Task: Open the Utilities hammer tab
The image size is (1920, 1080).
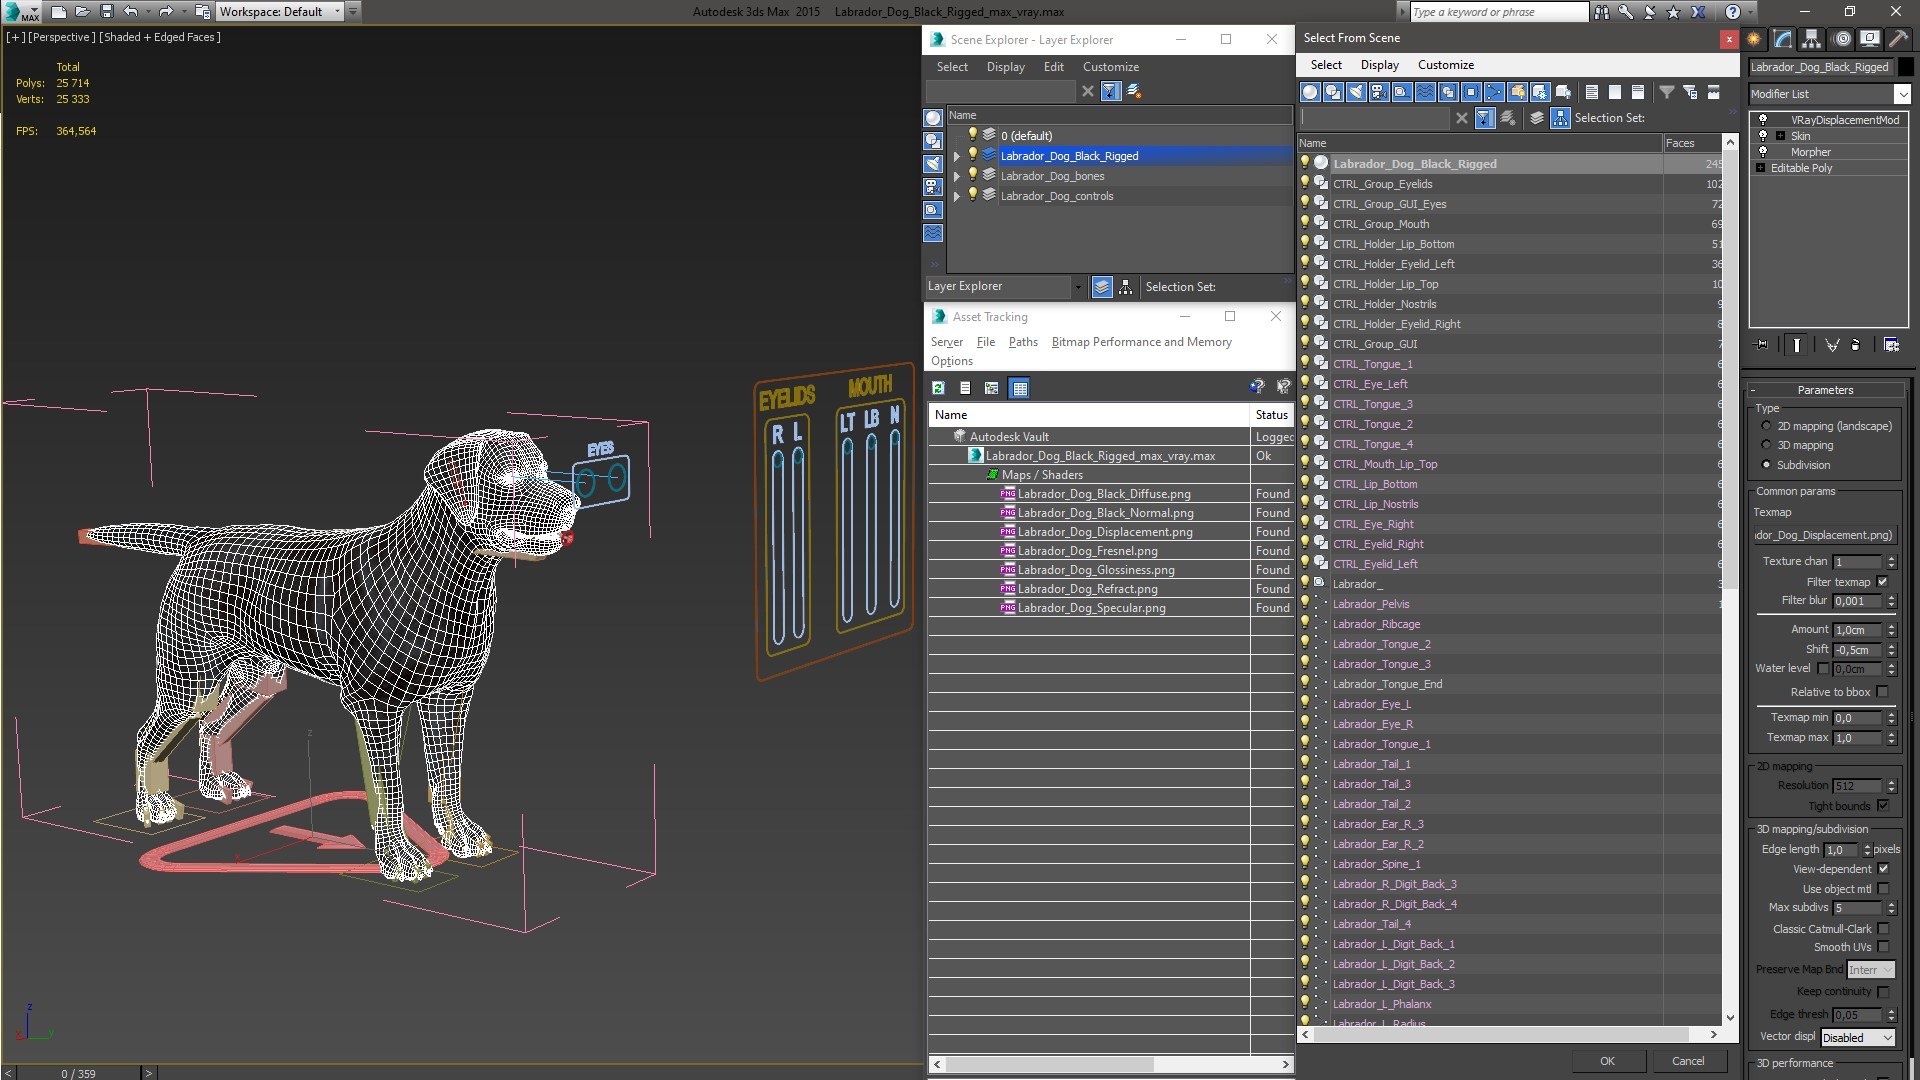Action: [1897, 38]
